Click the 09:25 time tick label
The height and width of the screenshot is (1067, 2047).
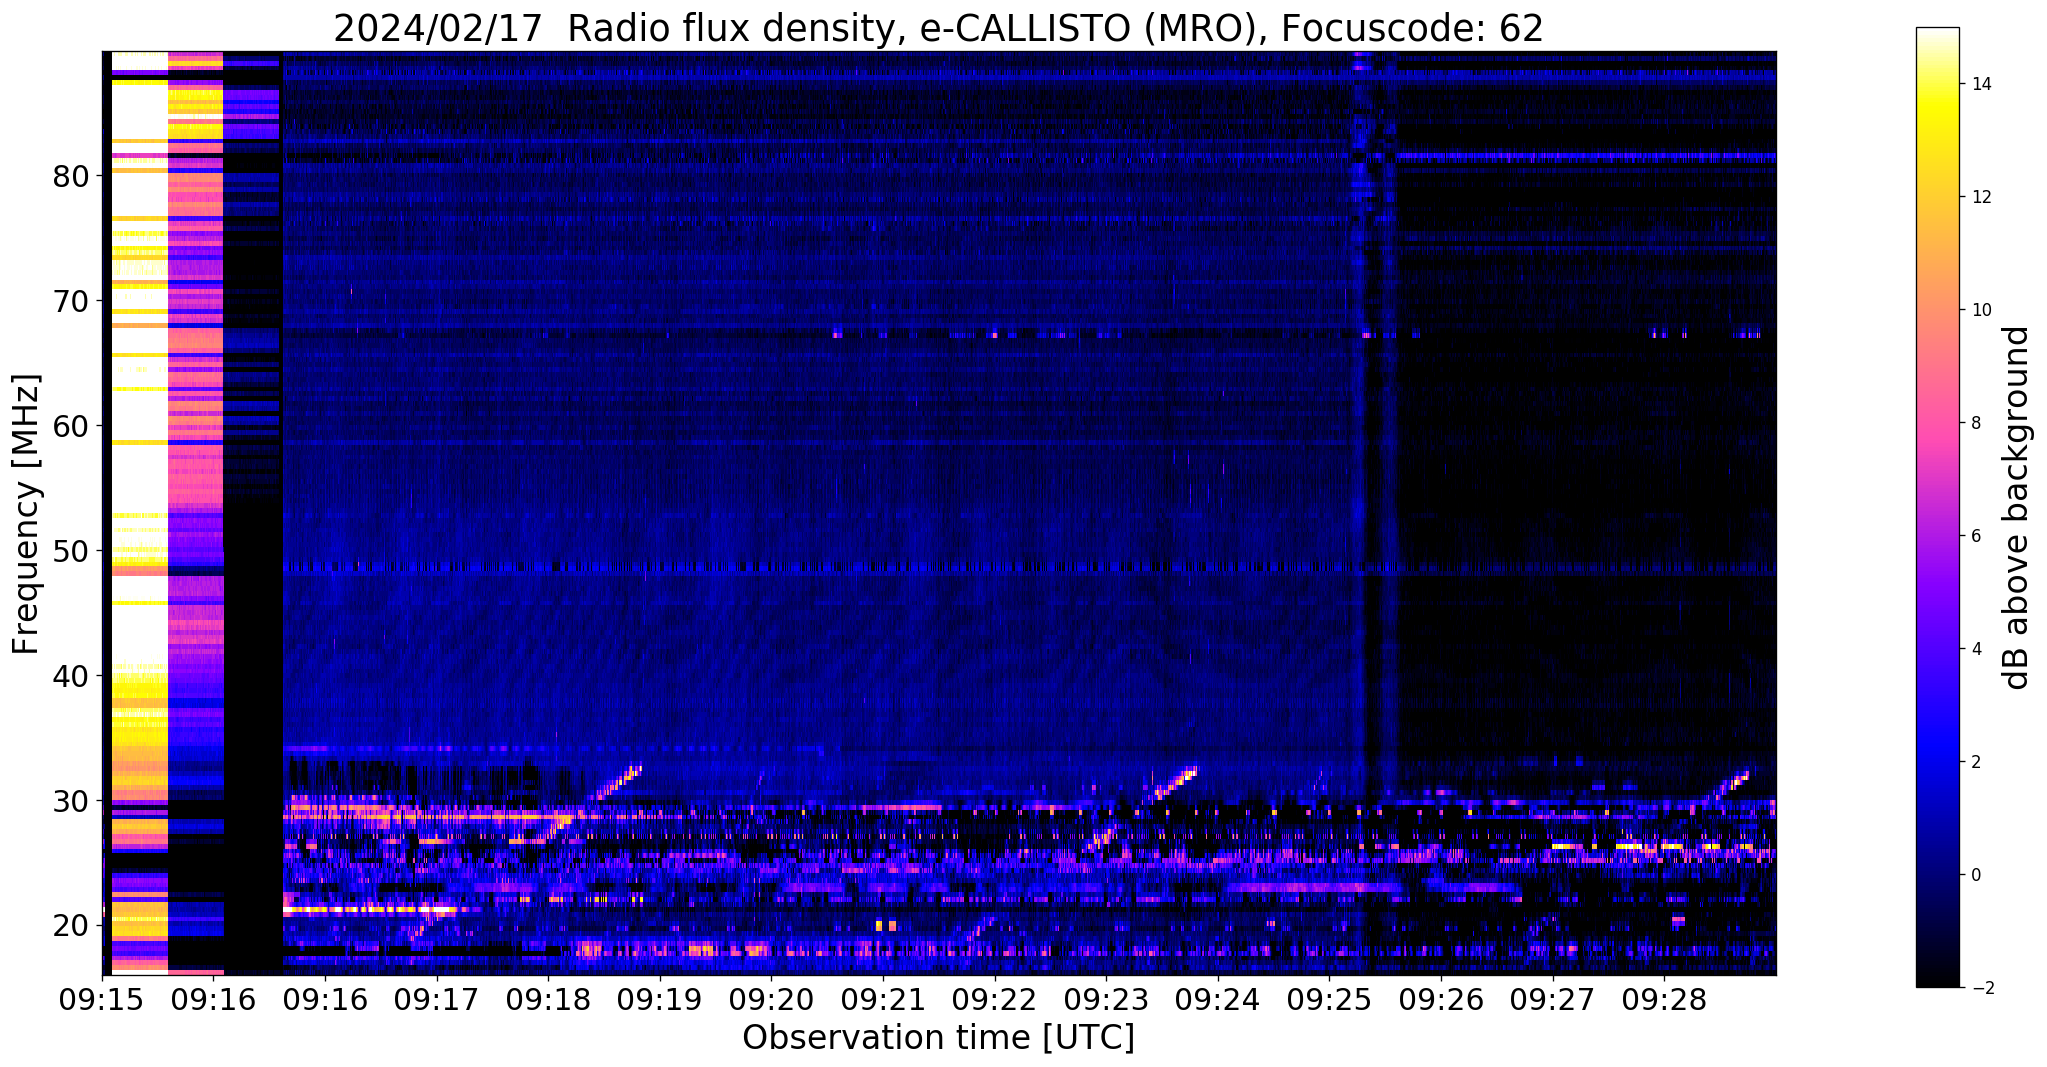(1329, 1000)
